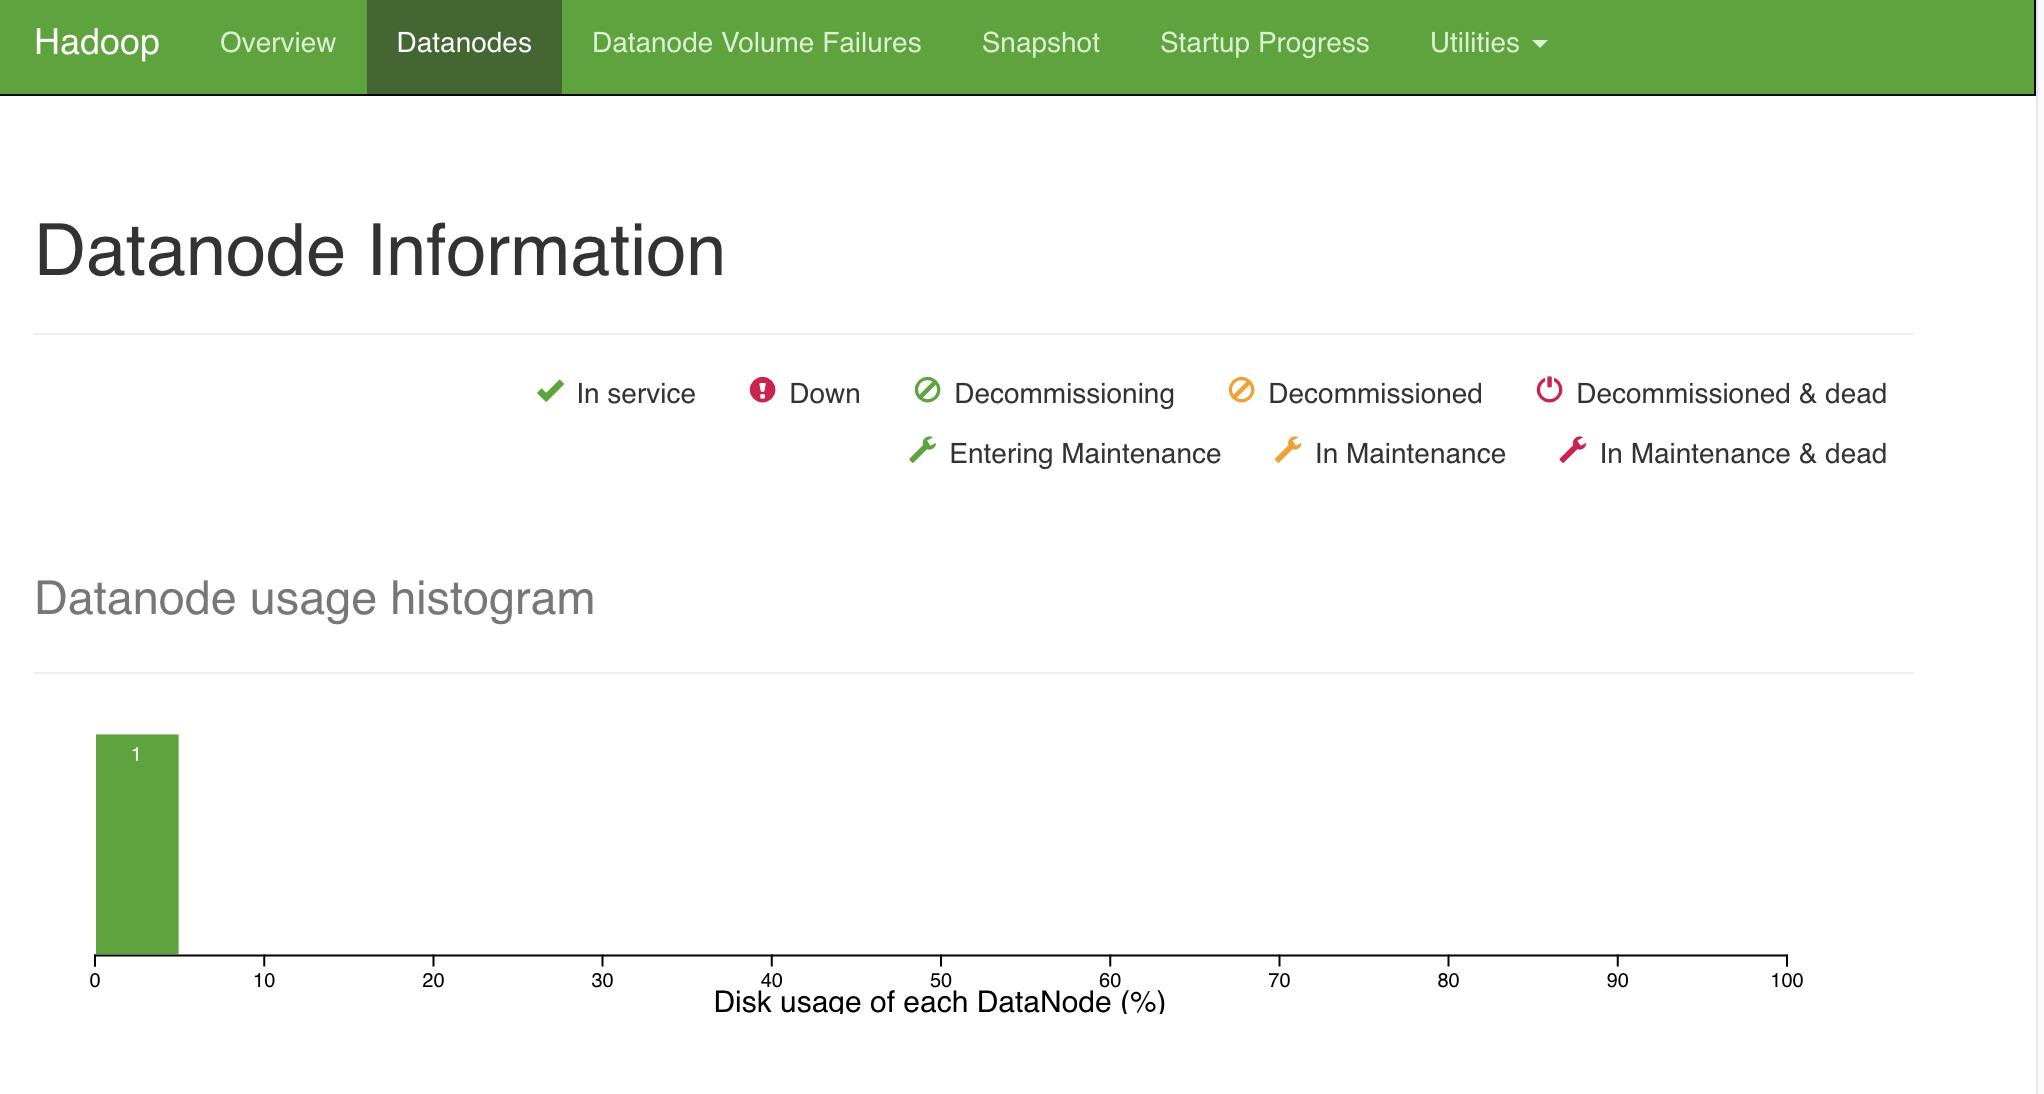This screenshot has width=2044, height=1094.
Task: Click the 70 tick label on axis
Action: tap(1279, 980)
